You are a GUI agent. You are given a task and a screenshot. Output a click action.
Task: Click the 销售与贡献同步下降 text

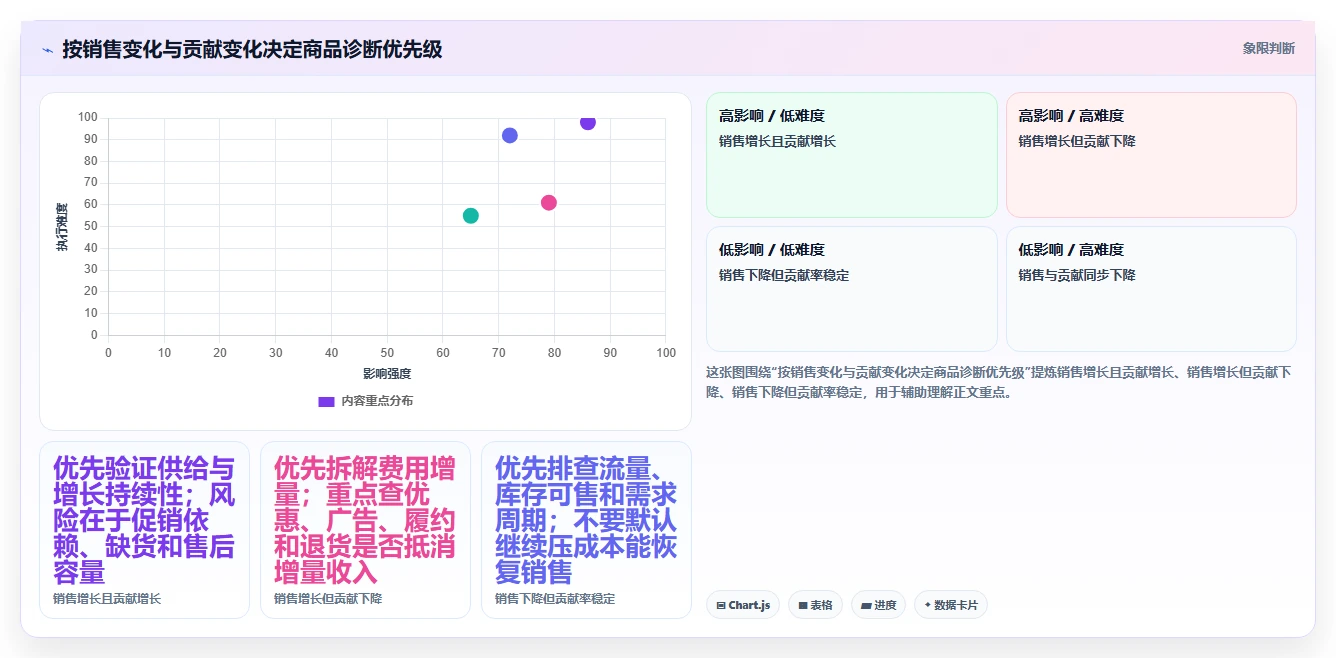[x=1077, y=275]
